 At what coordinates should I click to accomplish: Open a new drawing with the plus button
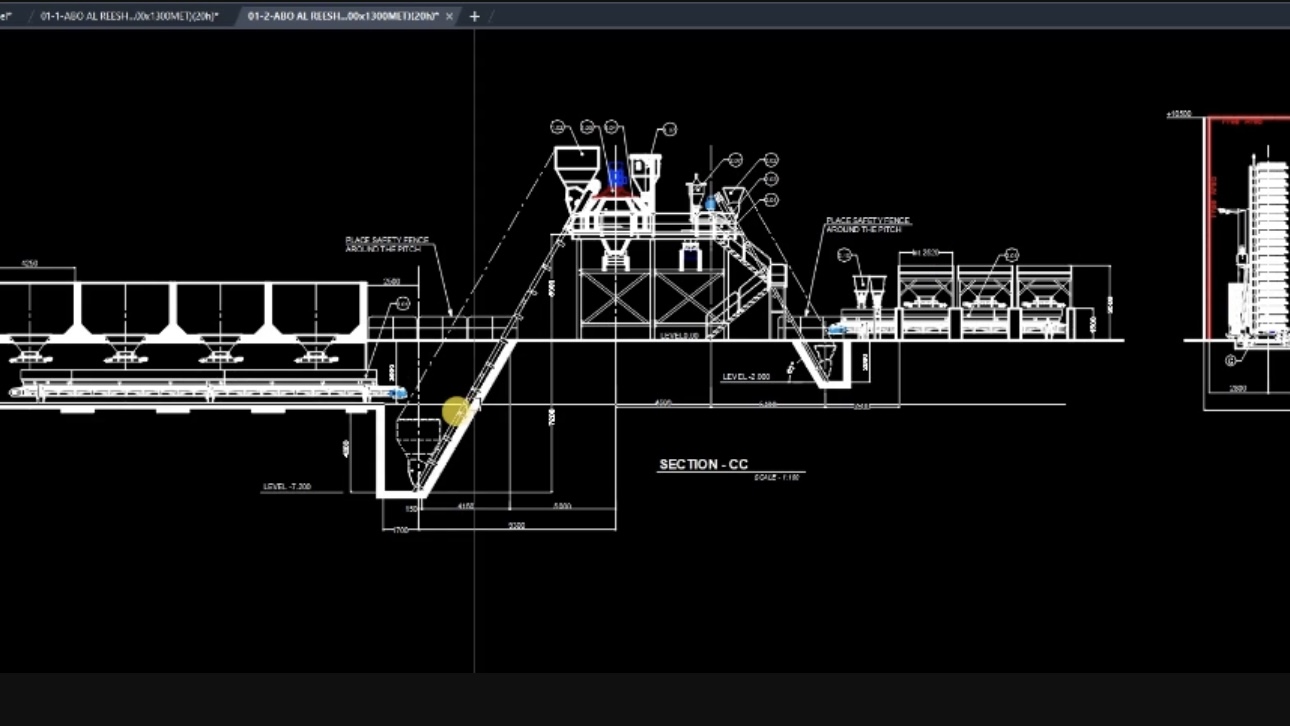pyautogui.click(x=474, y=16)
